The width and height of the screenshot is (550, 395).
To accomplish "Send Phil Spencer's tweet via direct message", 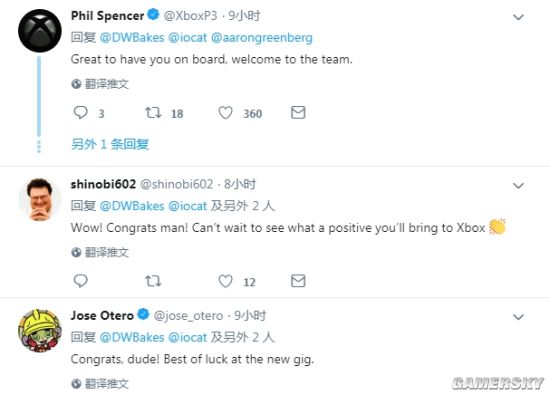I will (298, 113).
